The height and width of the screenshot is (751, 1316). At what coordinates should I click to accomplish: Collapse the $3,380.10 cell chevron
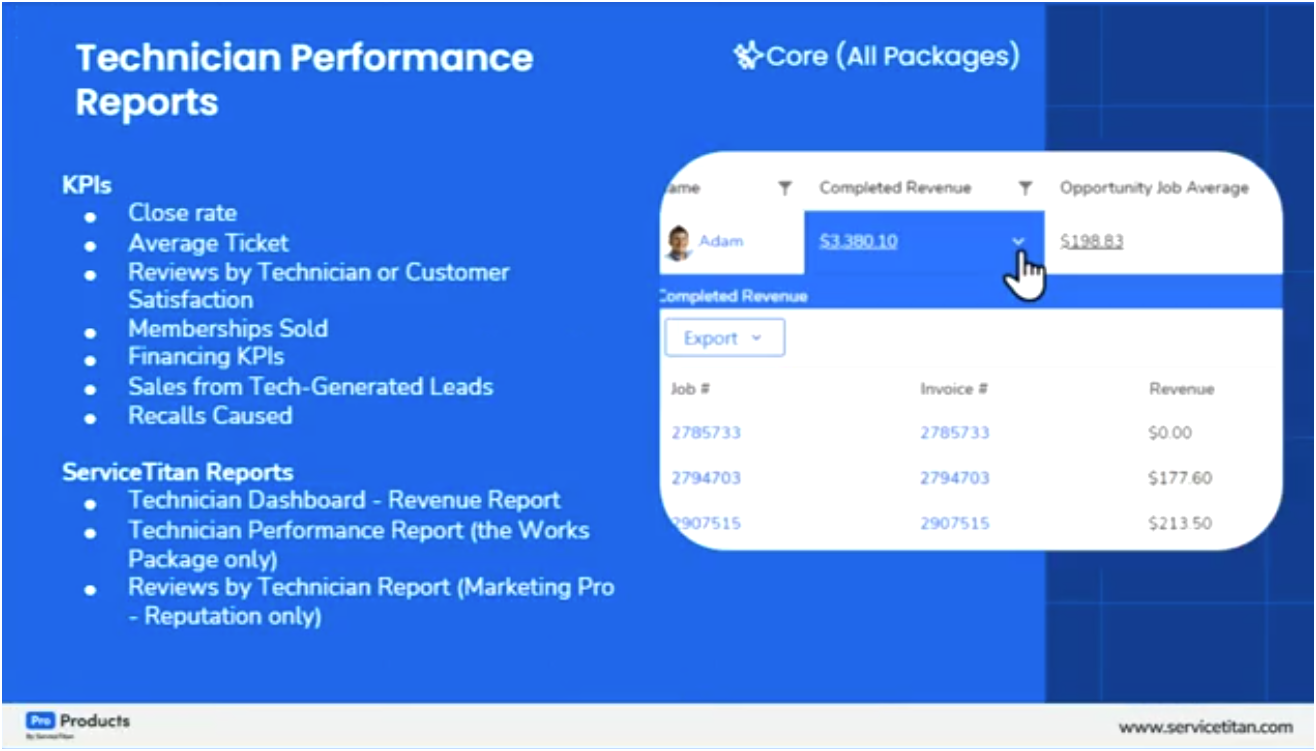click(1018, 241)
